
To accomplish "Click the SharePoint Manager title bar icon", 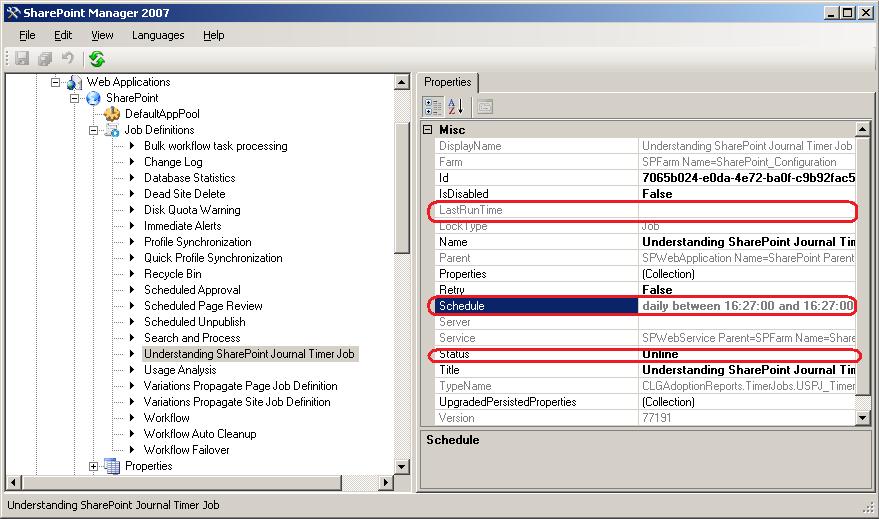I will click(12, 12).
